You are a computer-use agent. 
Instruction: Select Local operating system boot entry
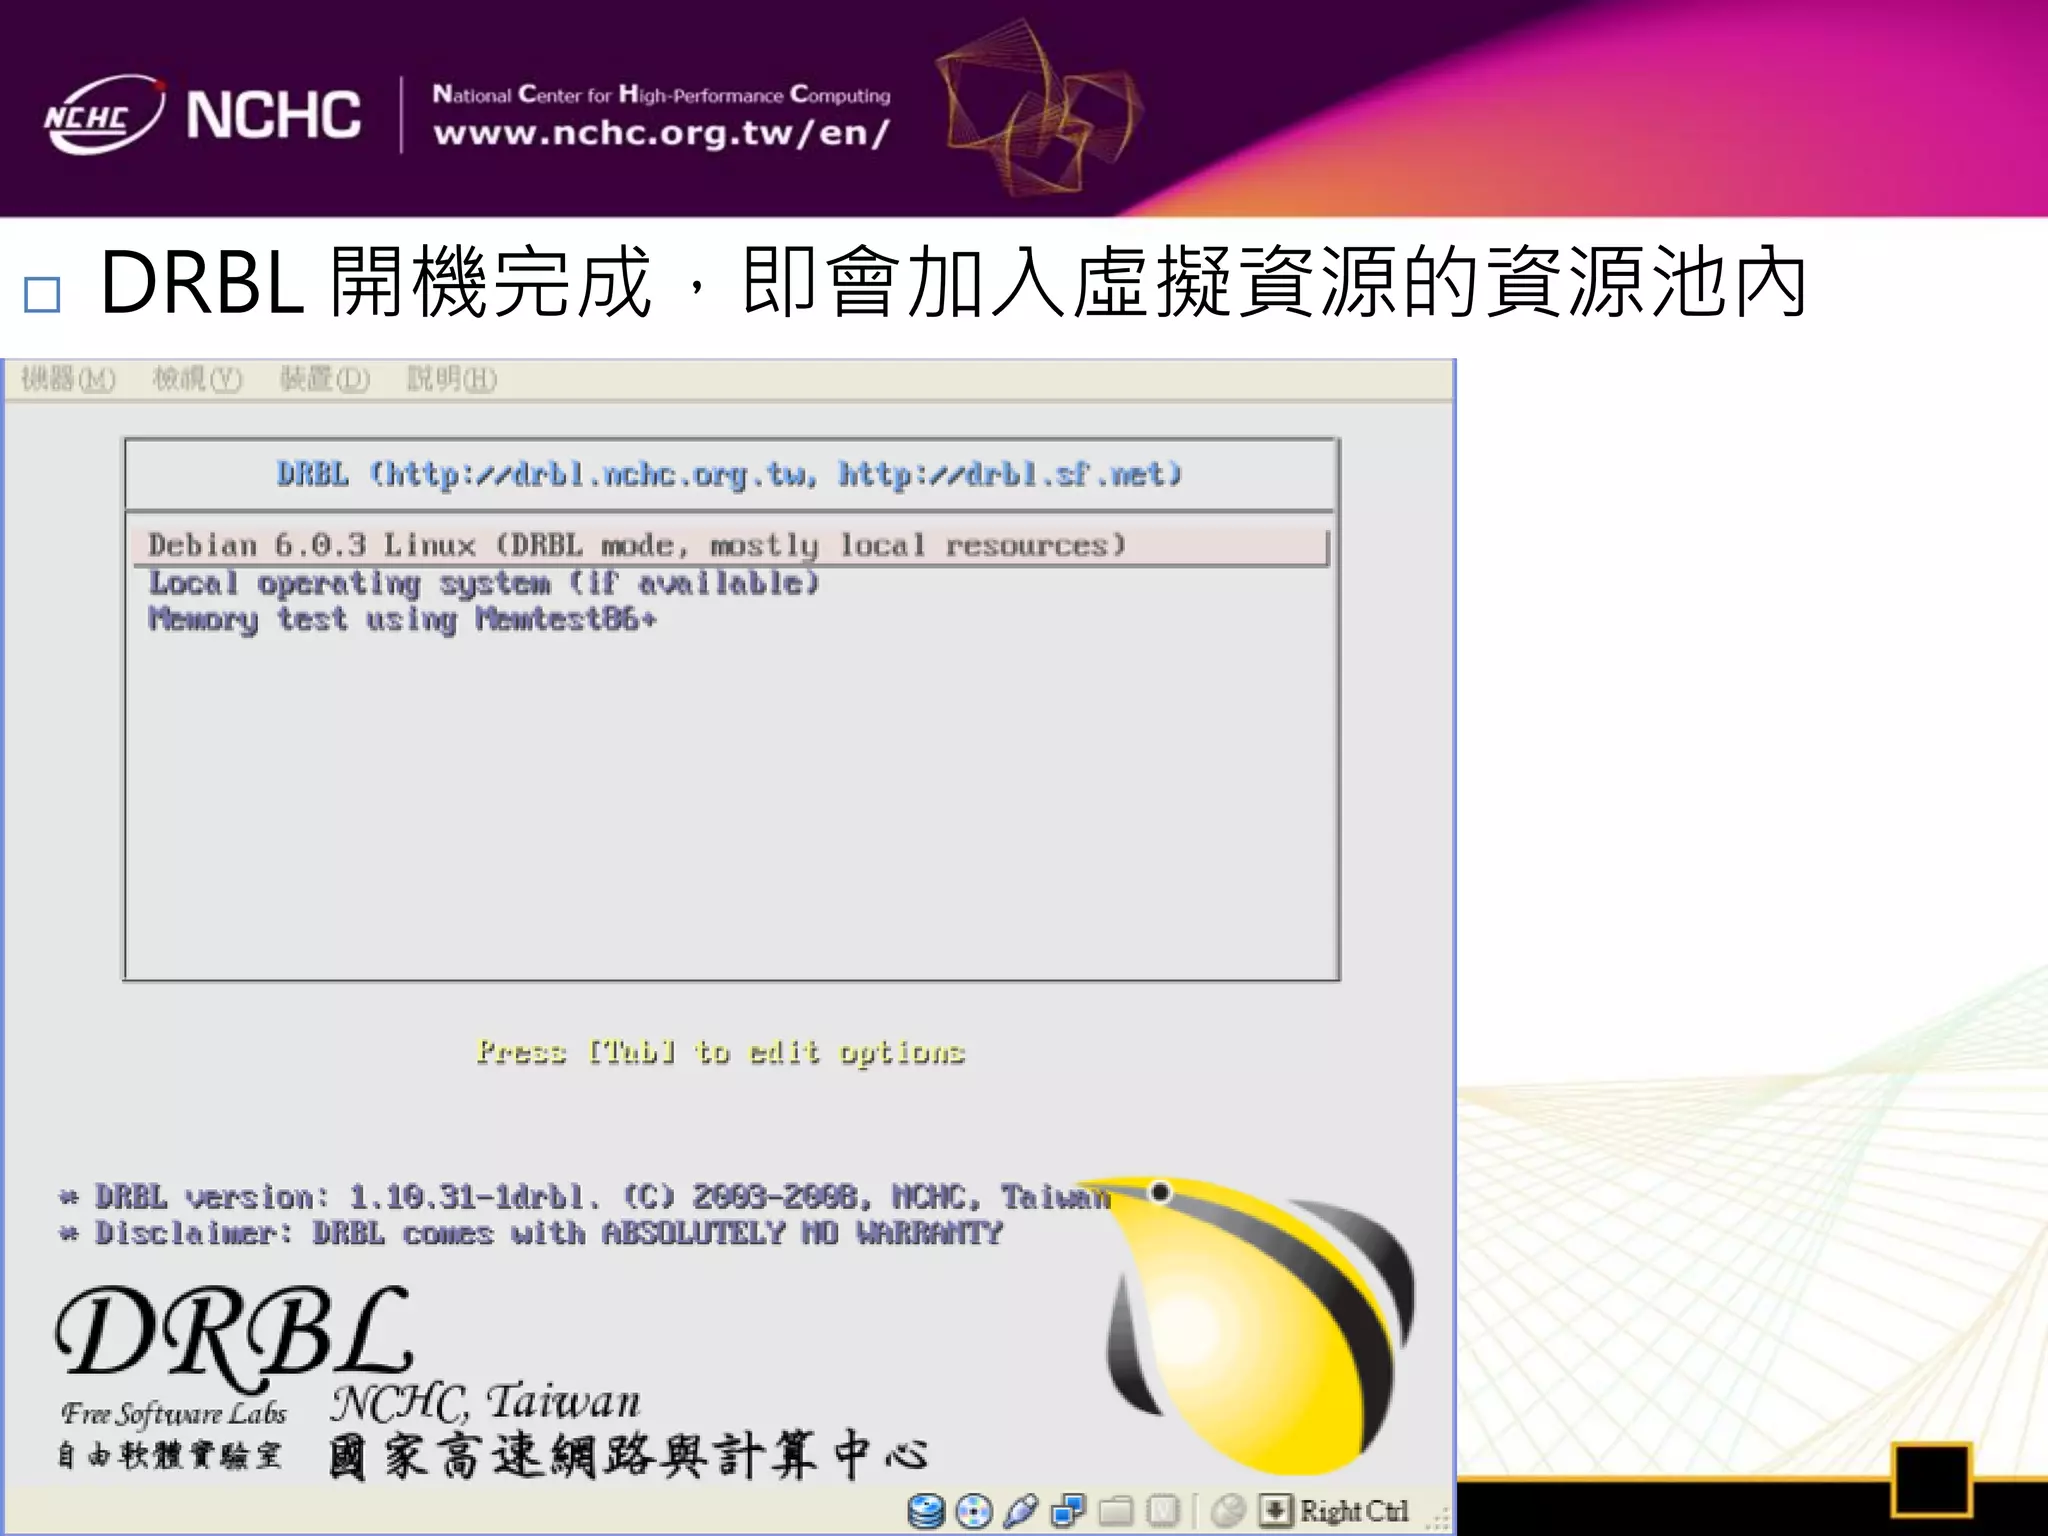pos(484,583)
